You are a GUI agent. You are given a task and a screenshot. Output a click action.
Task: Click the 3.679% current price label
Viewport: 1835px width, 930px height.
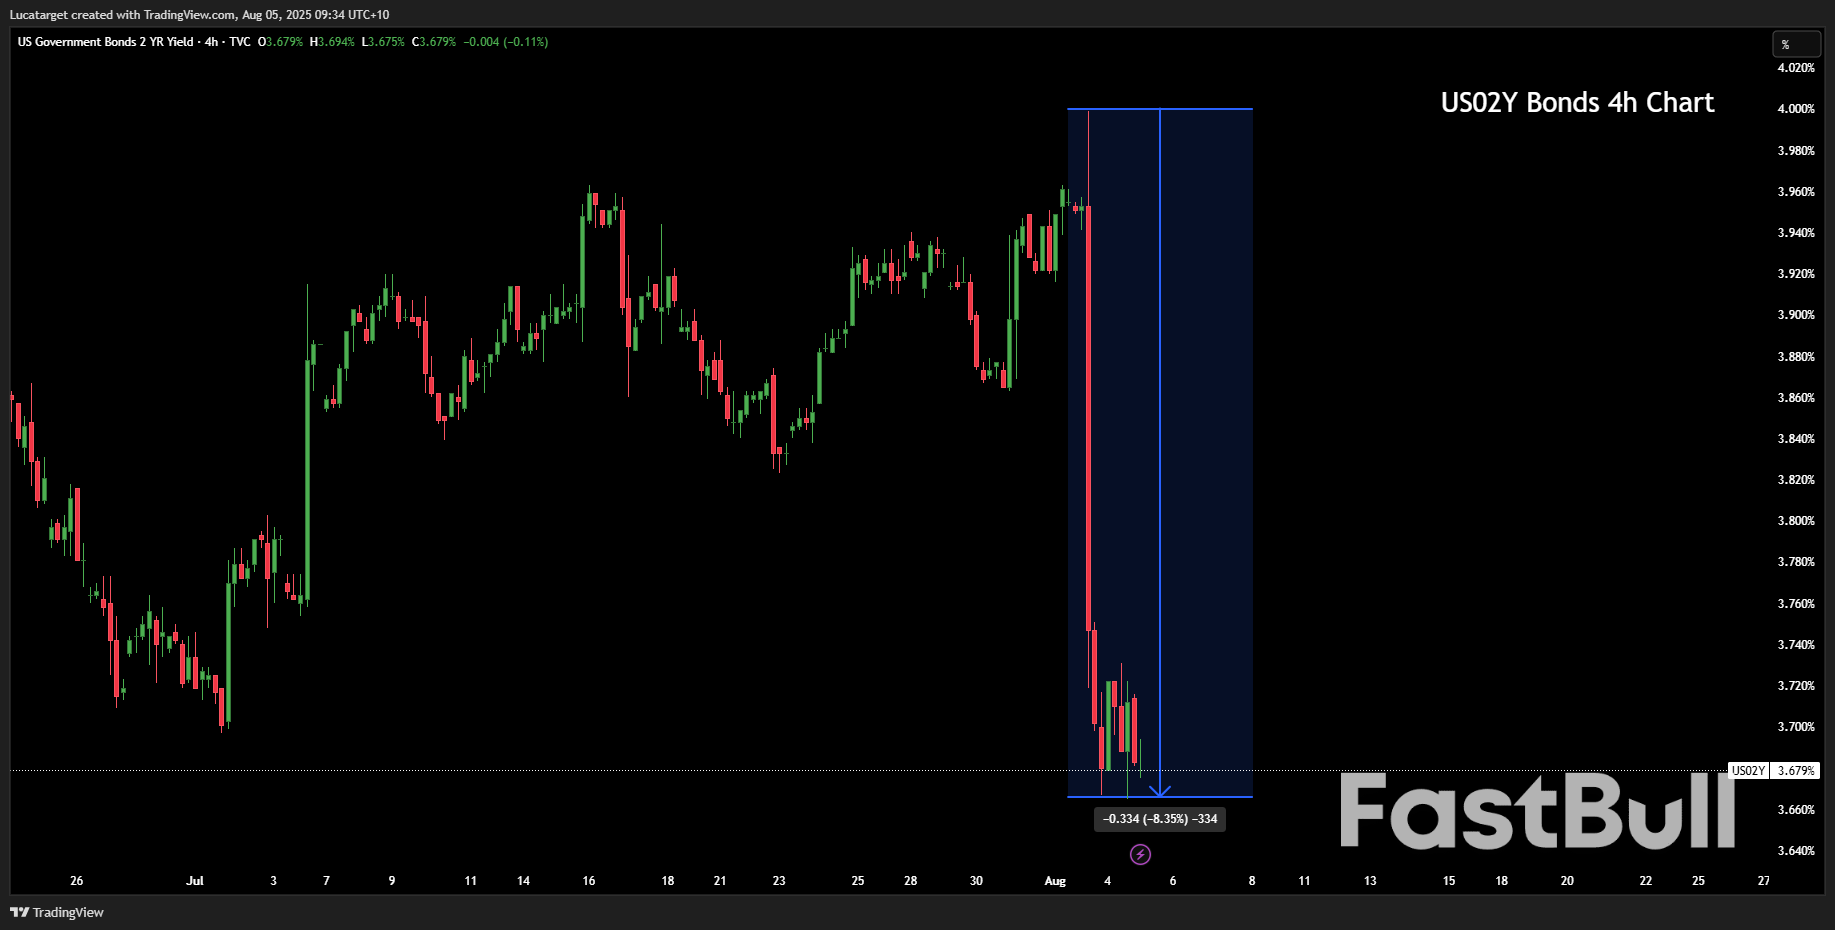pyautogui.click(x=1796, y=771)
